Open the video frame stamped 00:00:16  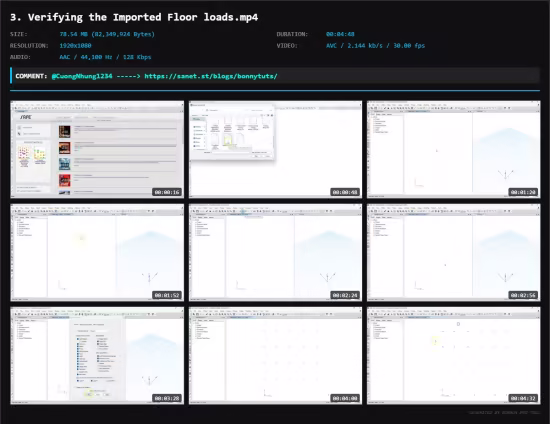97,149
